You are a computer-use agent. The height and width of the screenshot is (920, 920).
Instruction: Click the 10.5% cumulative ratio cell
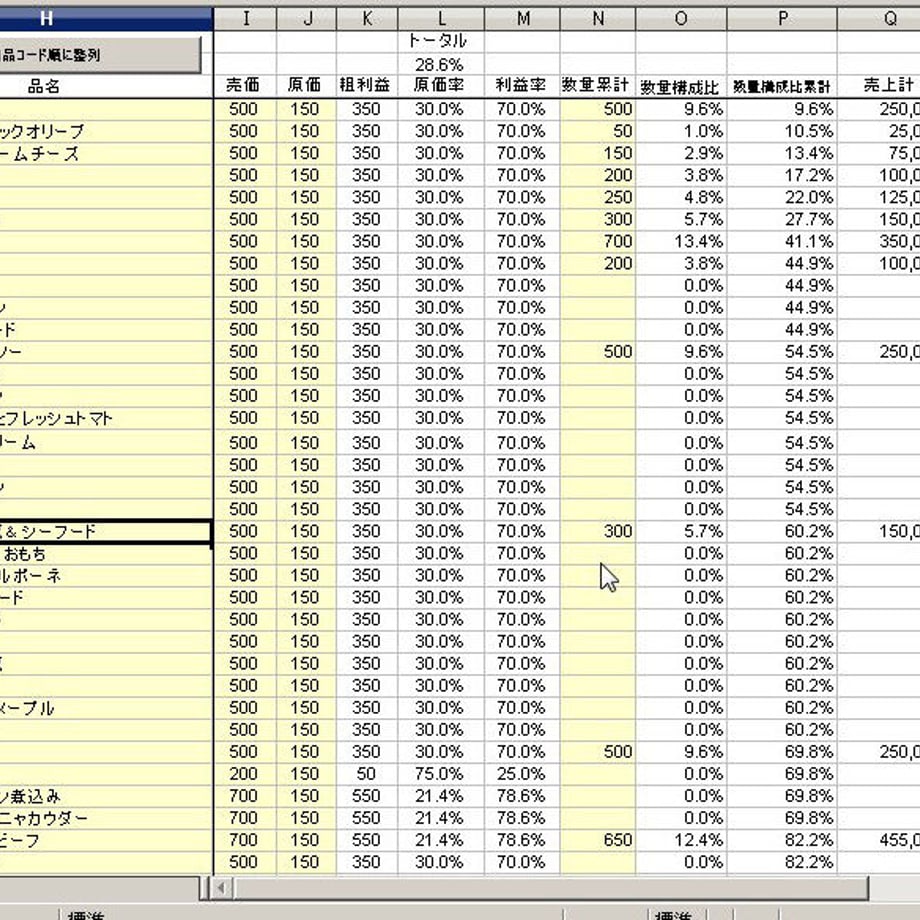coord(782,131)
